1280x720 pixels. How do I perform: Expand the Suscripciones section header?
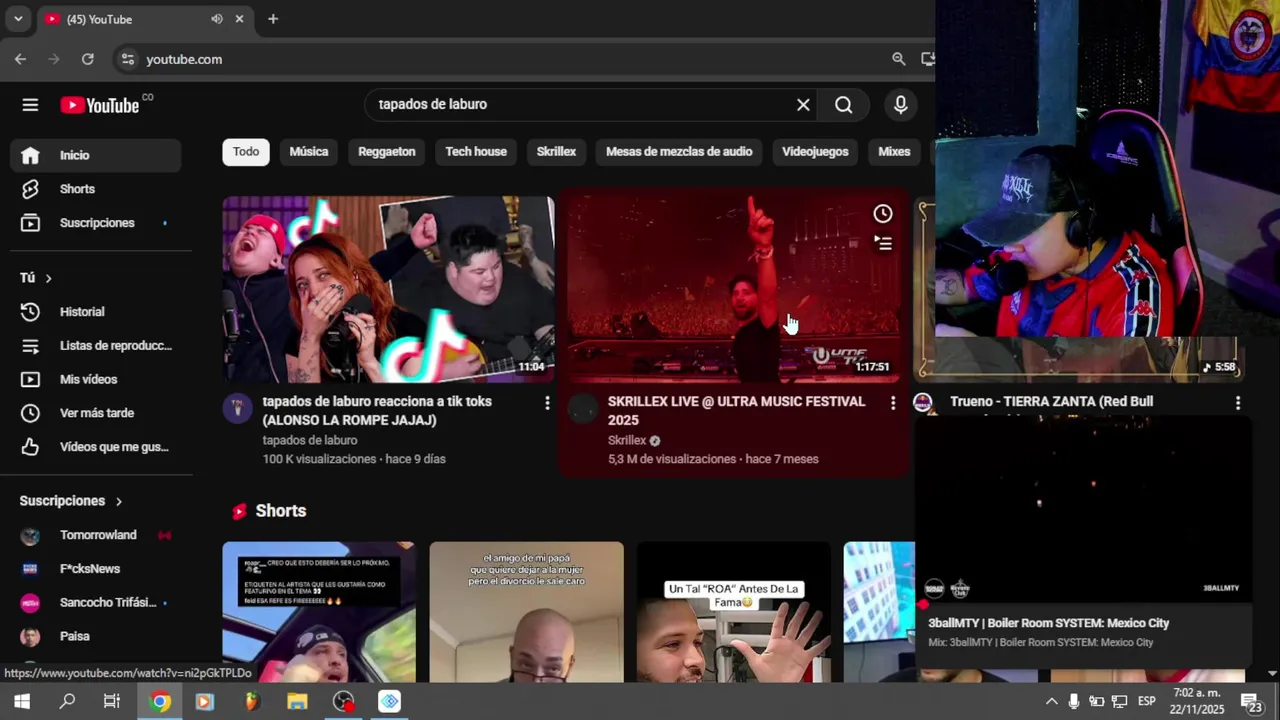point(71,501)
